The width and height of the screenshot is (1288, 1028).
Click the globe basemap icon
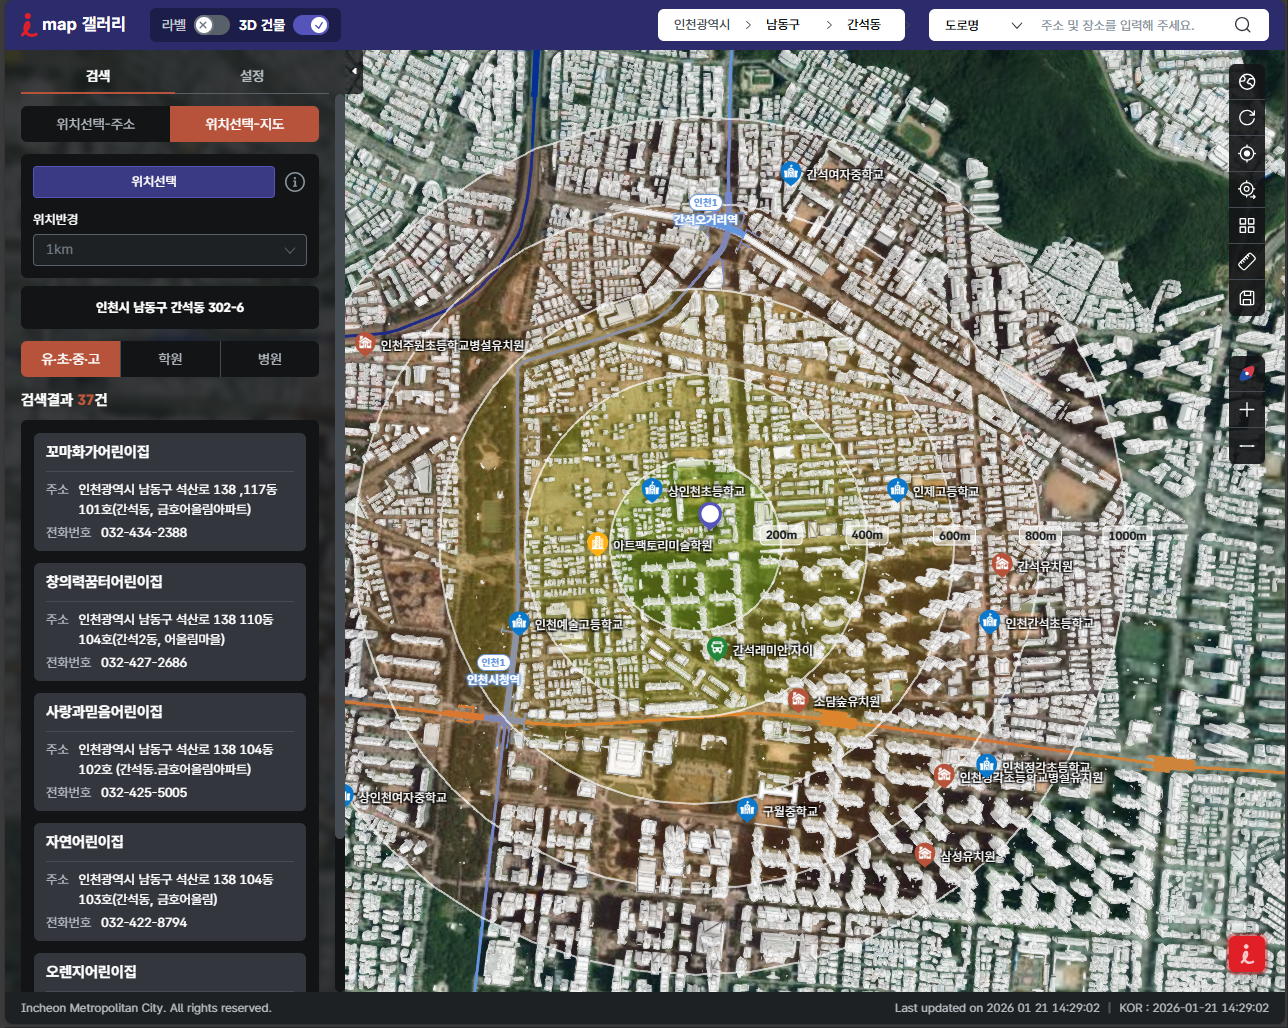(x=1246, y=82)
